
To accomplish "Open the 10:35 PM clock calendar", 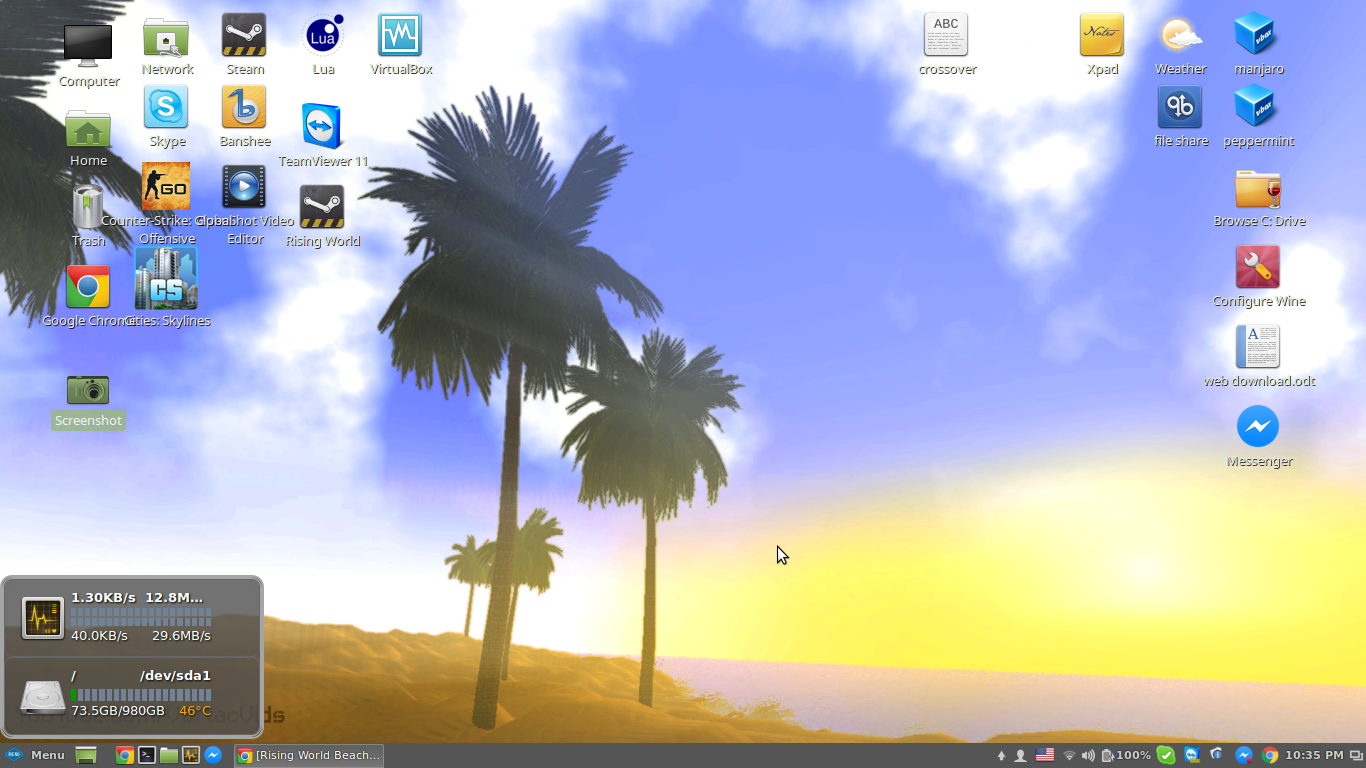I will (1314, 756).
